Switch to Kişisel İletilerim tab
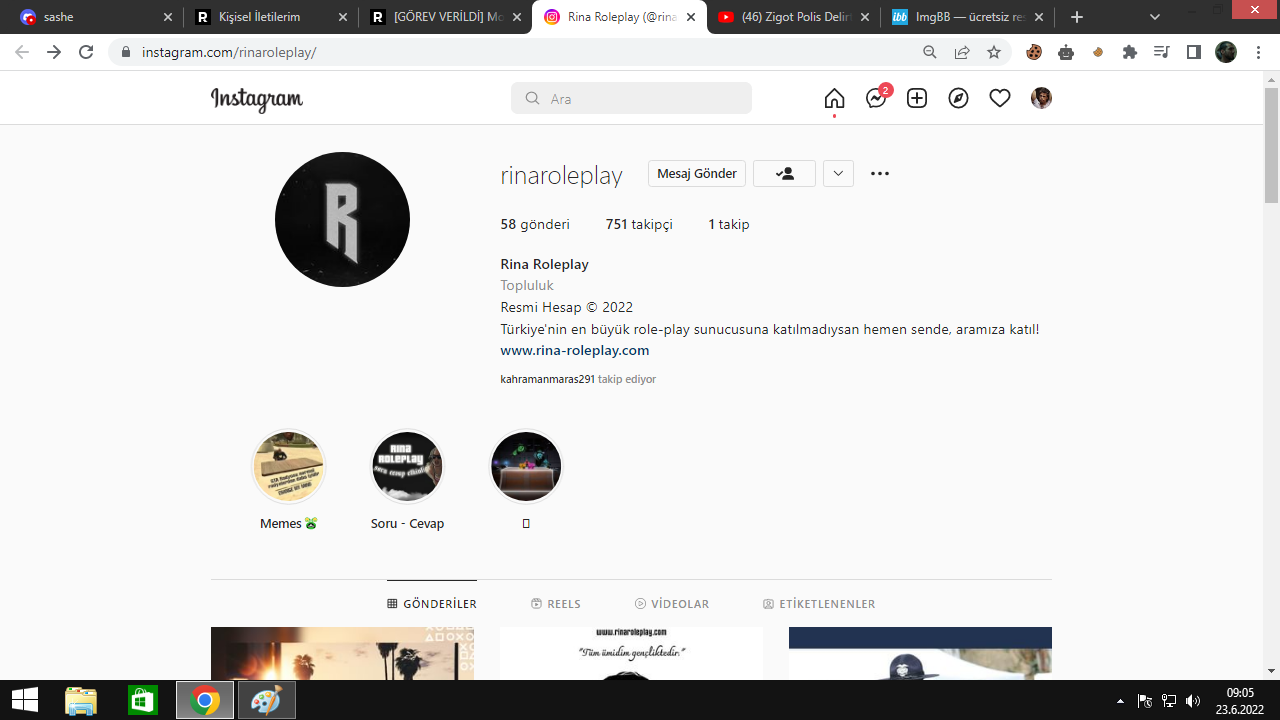 [272, 17]
